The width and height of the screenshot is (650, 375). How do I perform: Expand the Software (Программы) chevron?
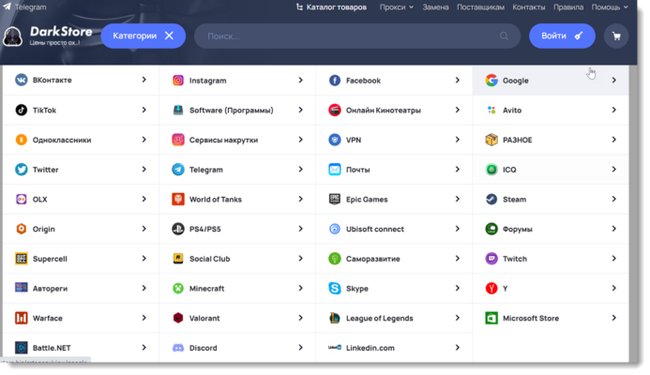pyautogui.click(x=301, y=110)
